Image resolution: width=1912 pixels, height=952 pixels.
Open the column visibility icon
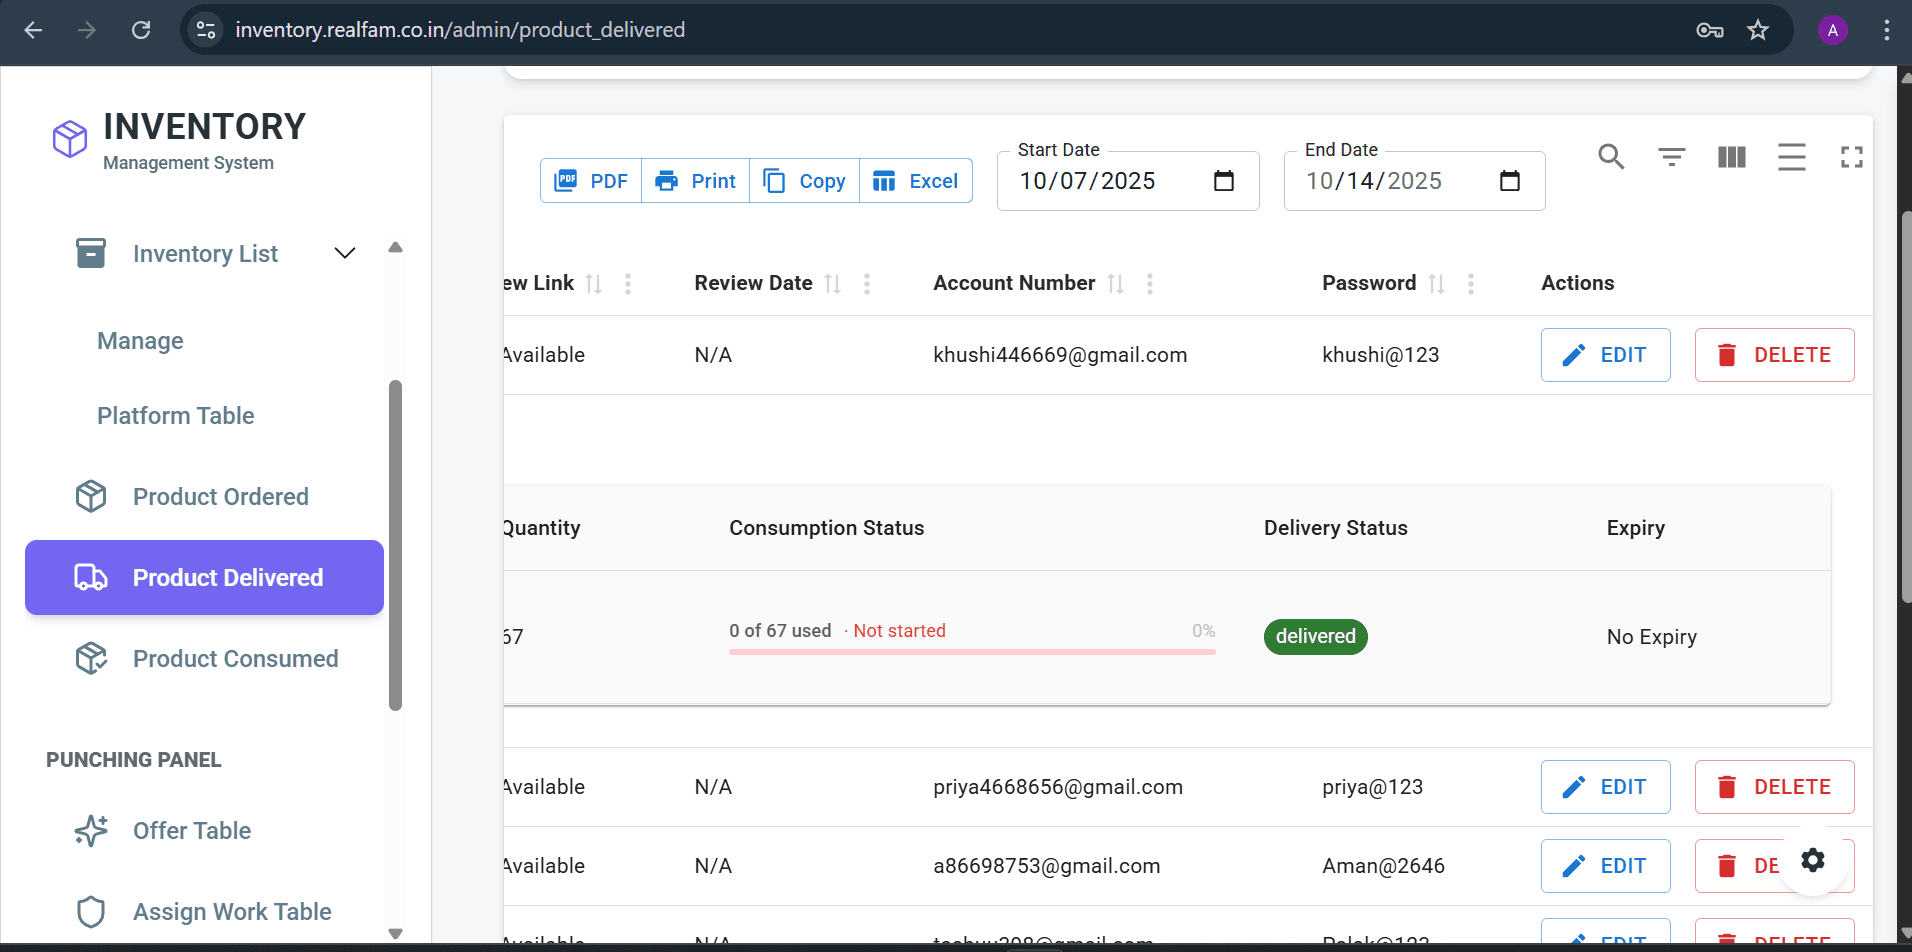coord(1731,157)
